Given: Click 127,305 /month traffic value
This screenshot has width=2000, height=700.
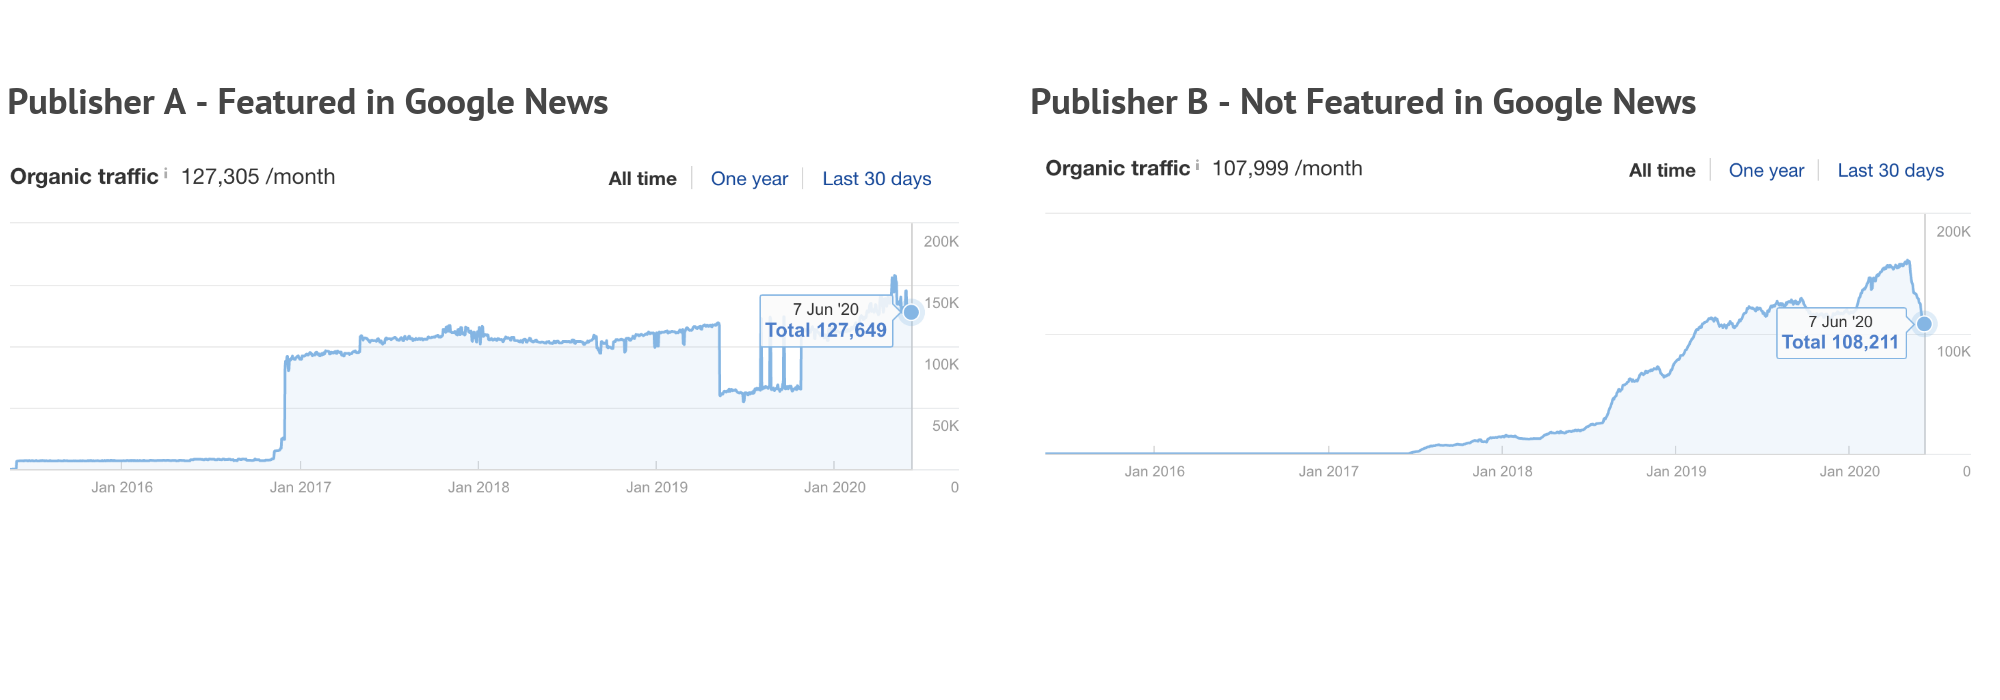Looking at the screenshot, I should (x=258, y=177).
